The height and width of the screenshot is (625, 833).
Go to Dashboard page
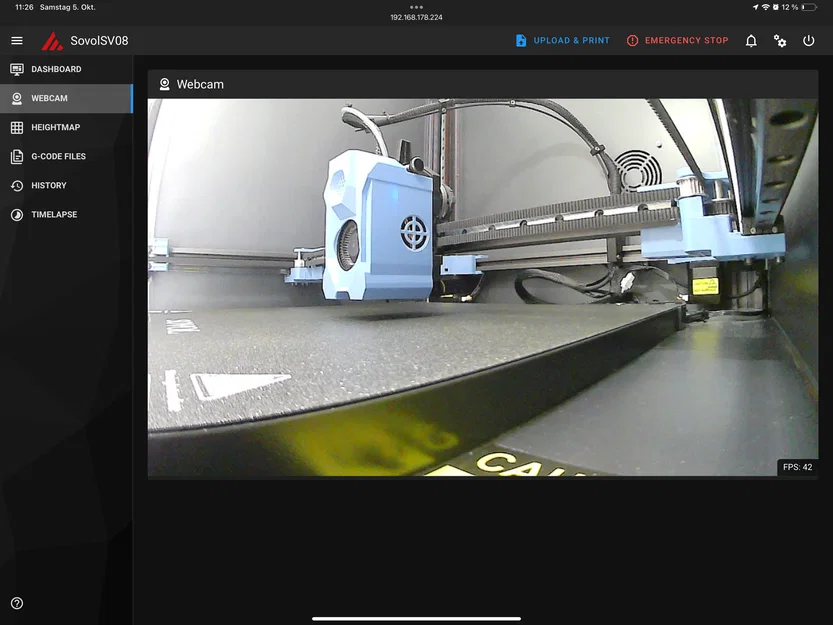[66, 69]
